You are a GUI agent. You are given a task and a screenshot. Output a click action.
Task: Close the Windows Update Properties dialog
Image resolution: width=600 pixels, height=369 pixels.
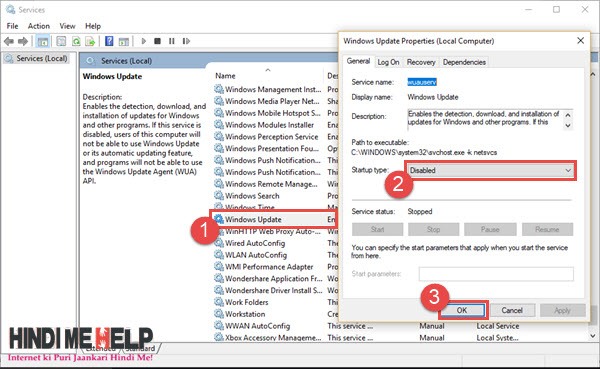[x=580, y=41]
